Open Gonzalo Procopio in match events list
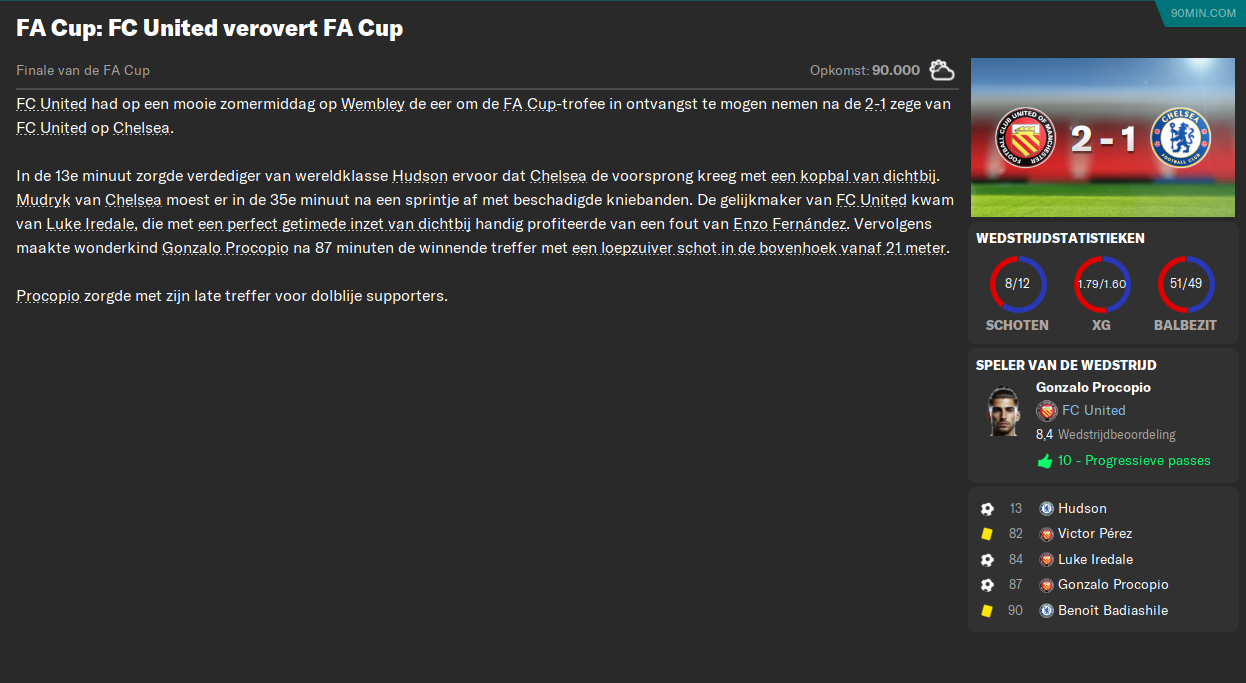Screen dimensions: 1246x683 1113,585
